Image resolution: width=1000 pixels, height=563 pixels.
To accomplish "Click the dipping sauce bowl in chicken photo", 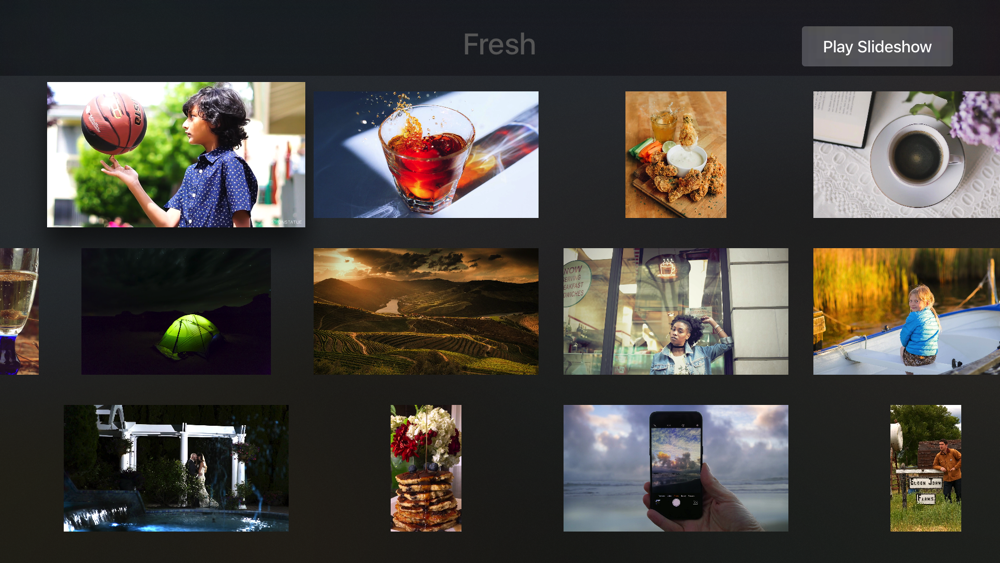I will click(x=686, y=159).
